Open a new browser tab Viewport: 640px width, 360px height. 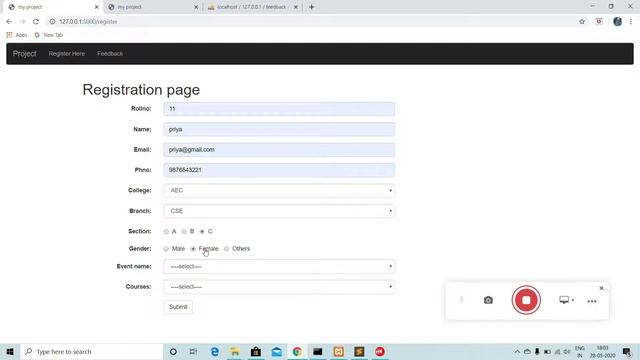[x=311, y=7]
